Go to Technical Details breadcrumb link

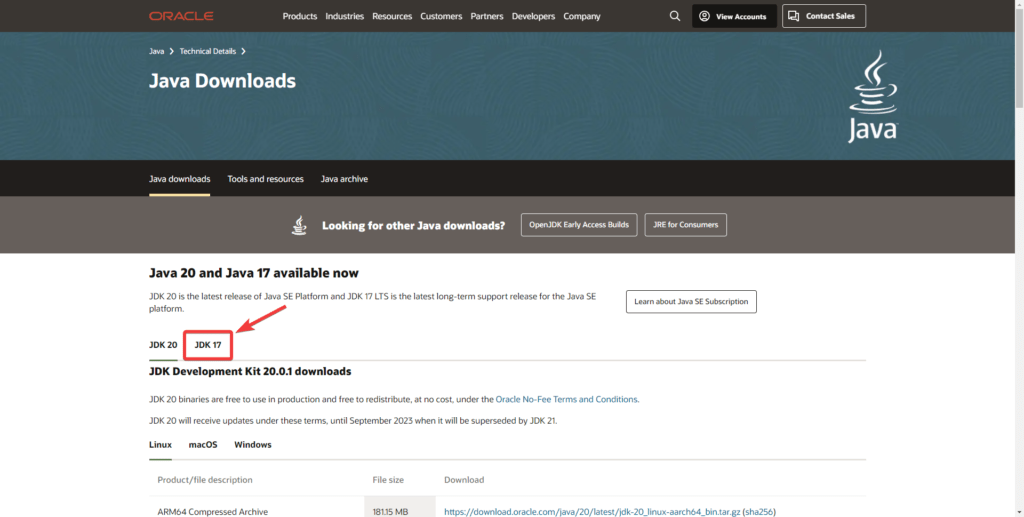[208, 51]
